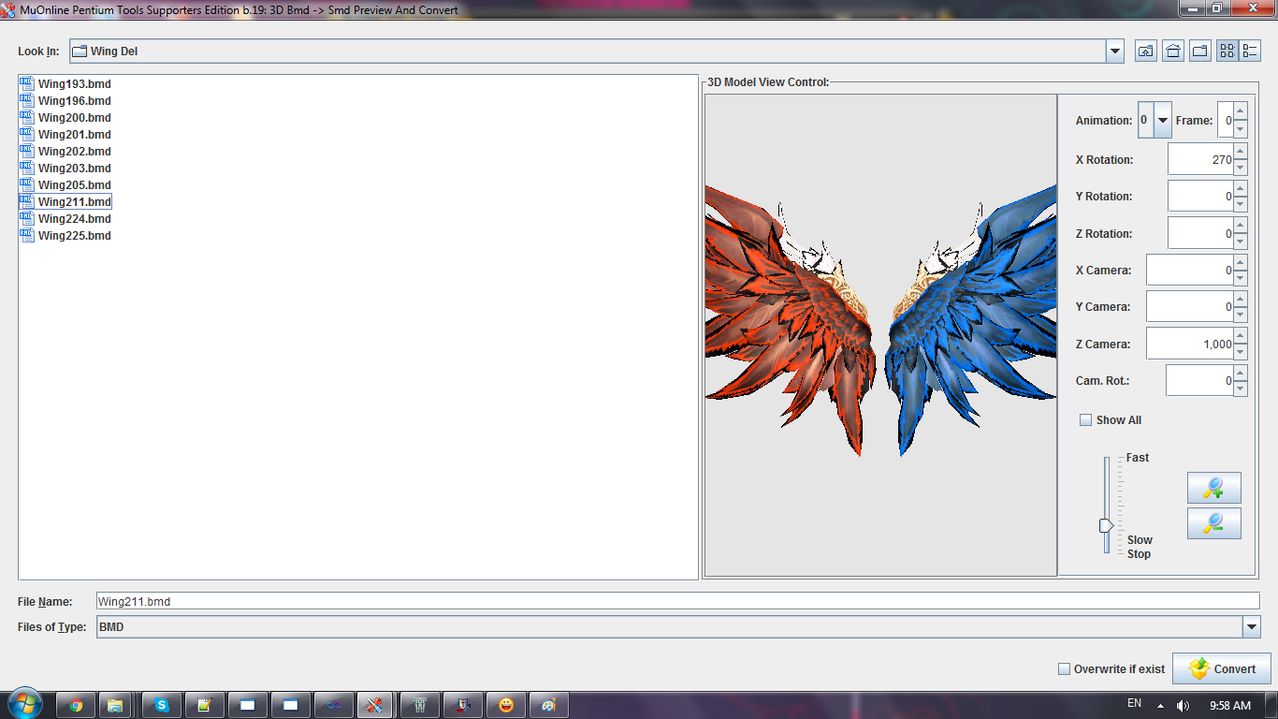Viewport: 1278px width, 719px height.
Task: Select Wing202.bmd in file list
Action: click(65, 152)
